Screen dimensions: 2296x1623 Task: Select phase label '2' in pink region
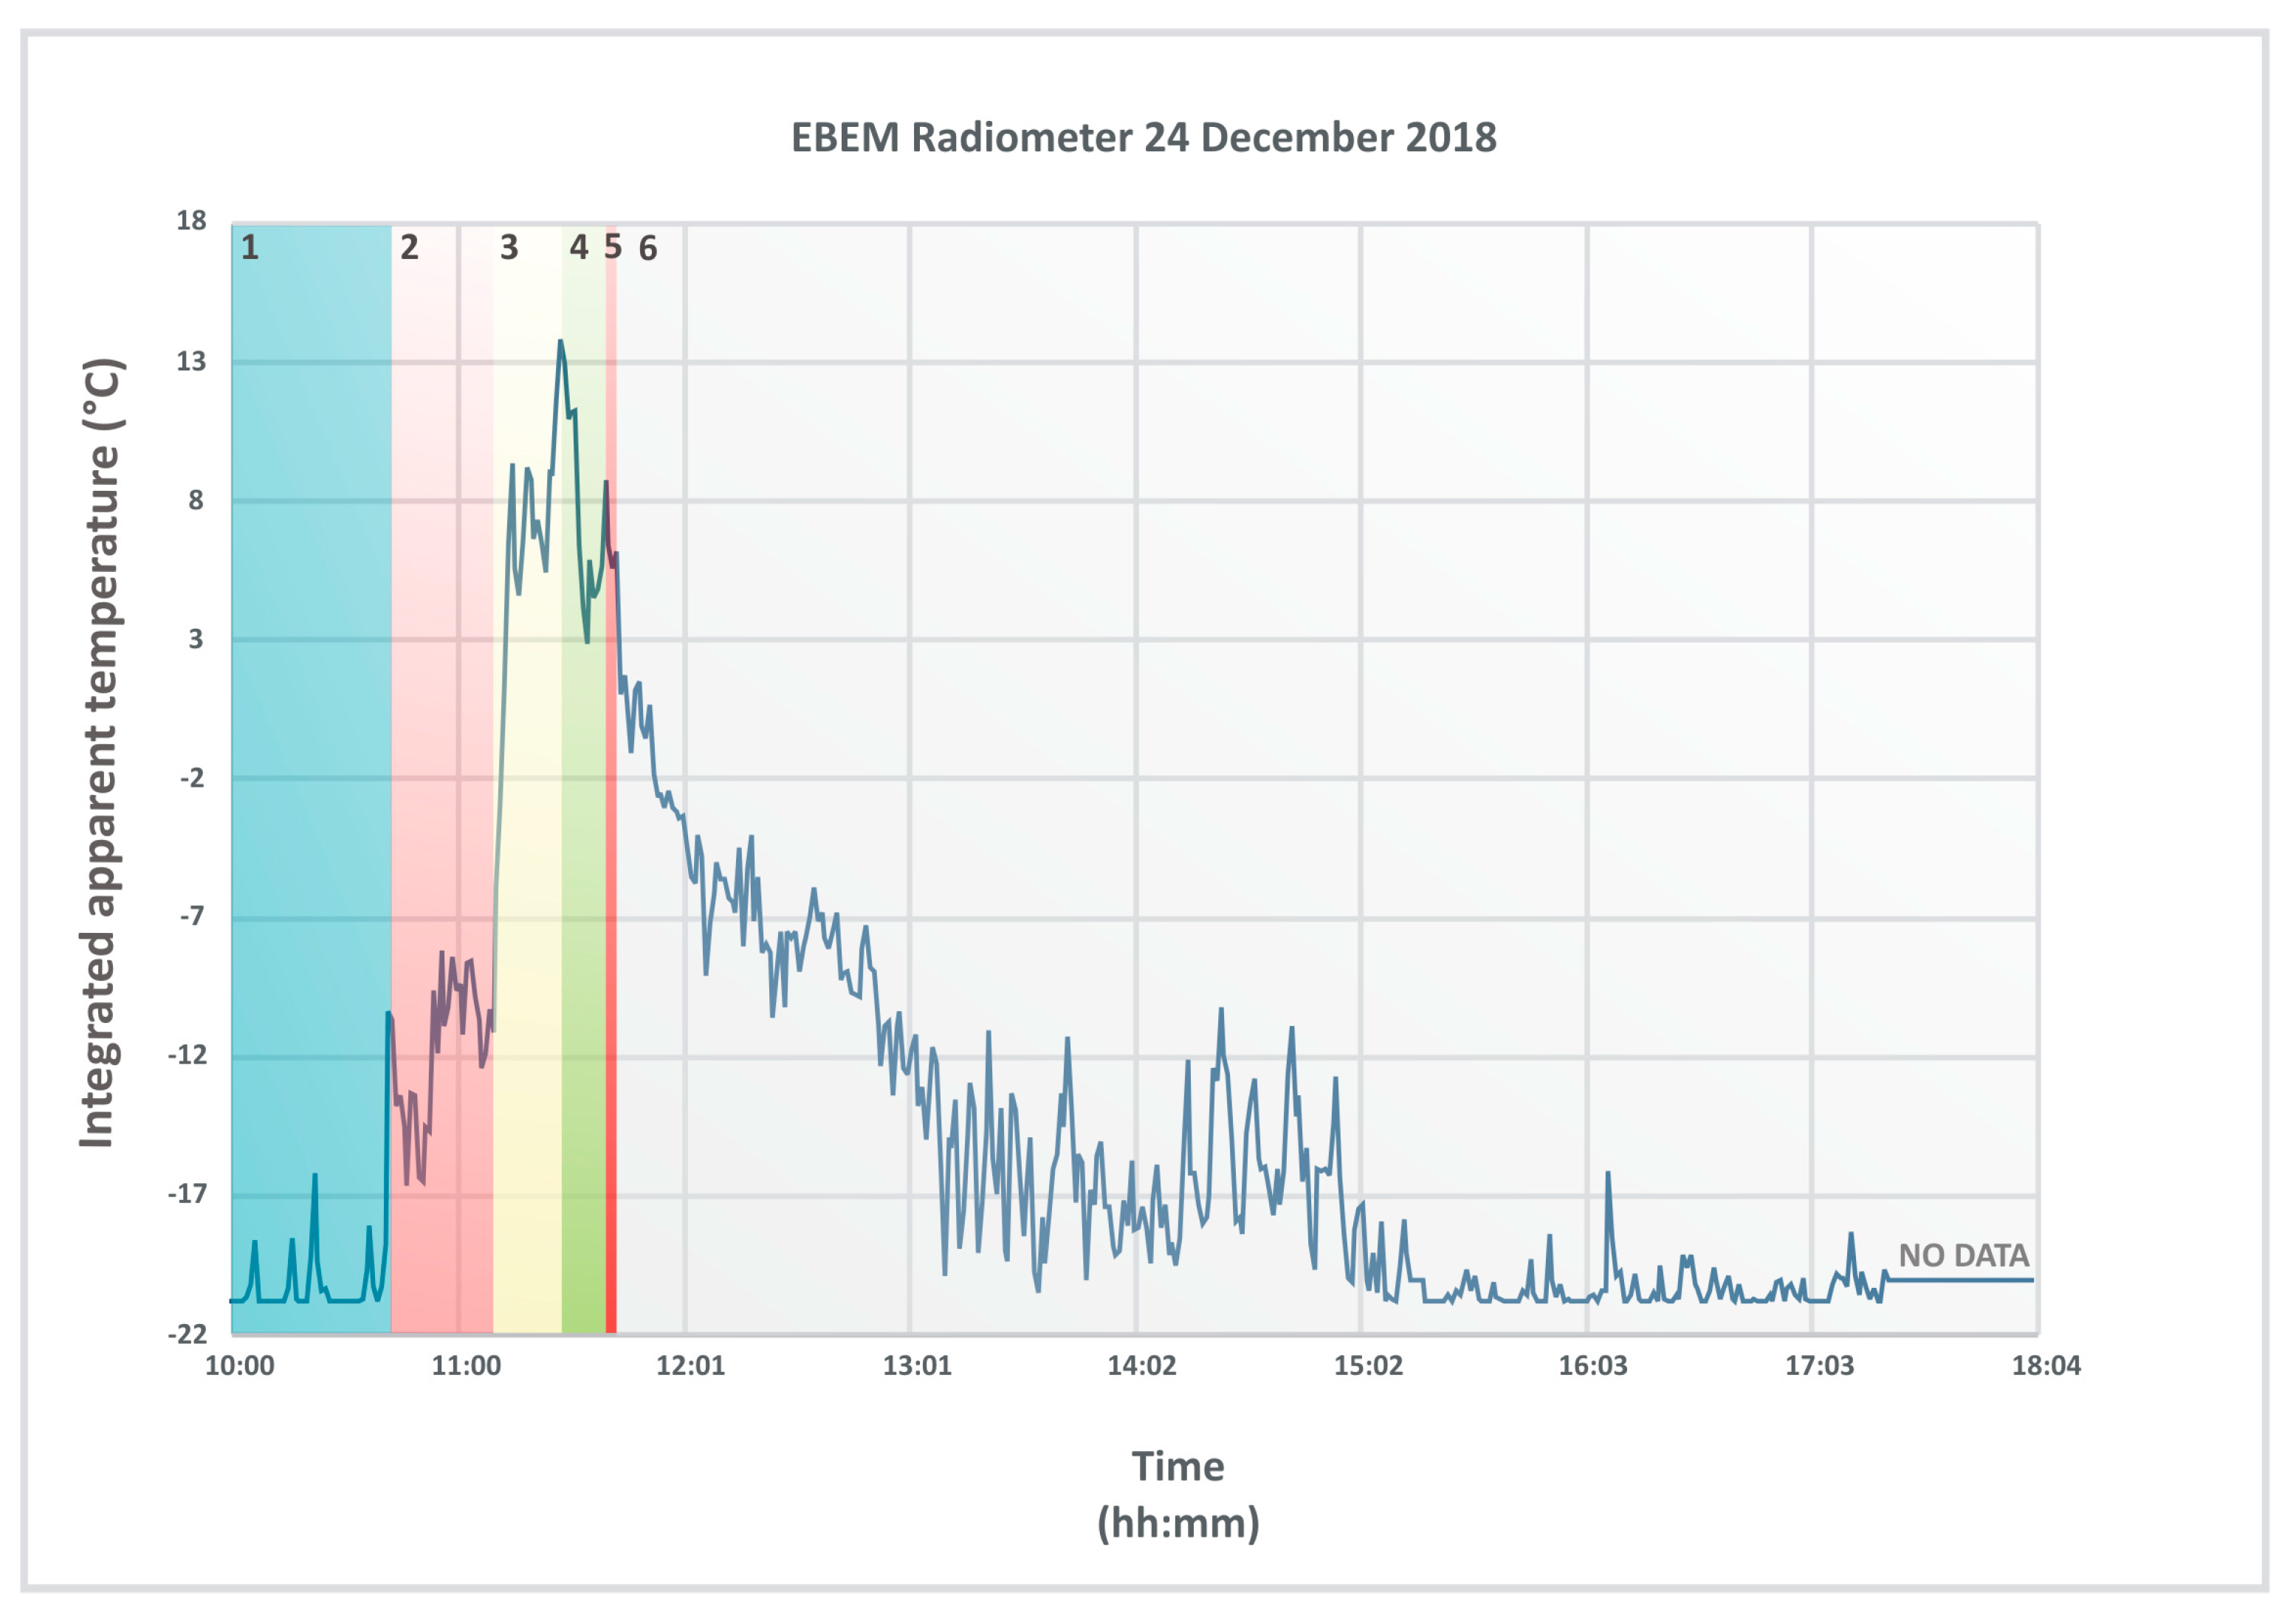pyautogui.click(x=409, y=247)
